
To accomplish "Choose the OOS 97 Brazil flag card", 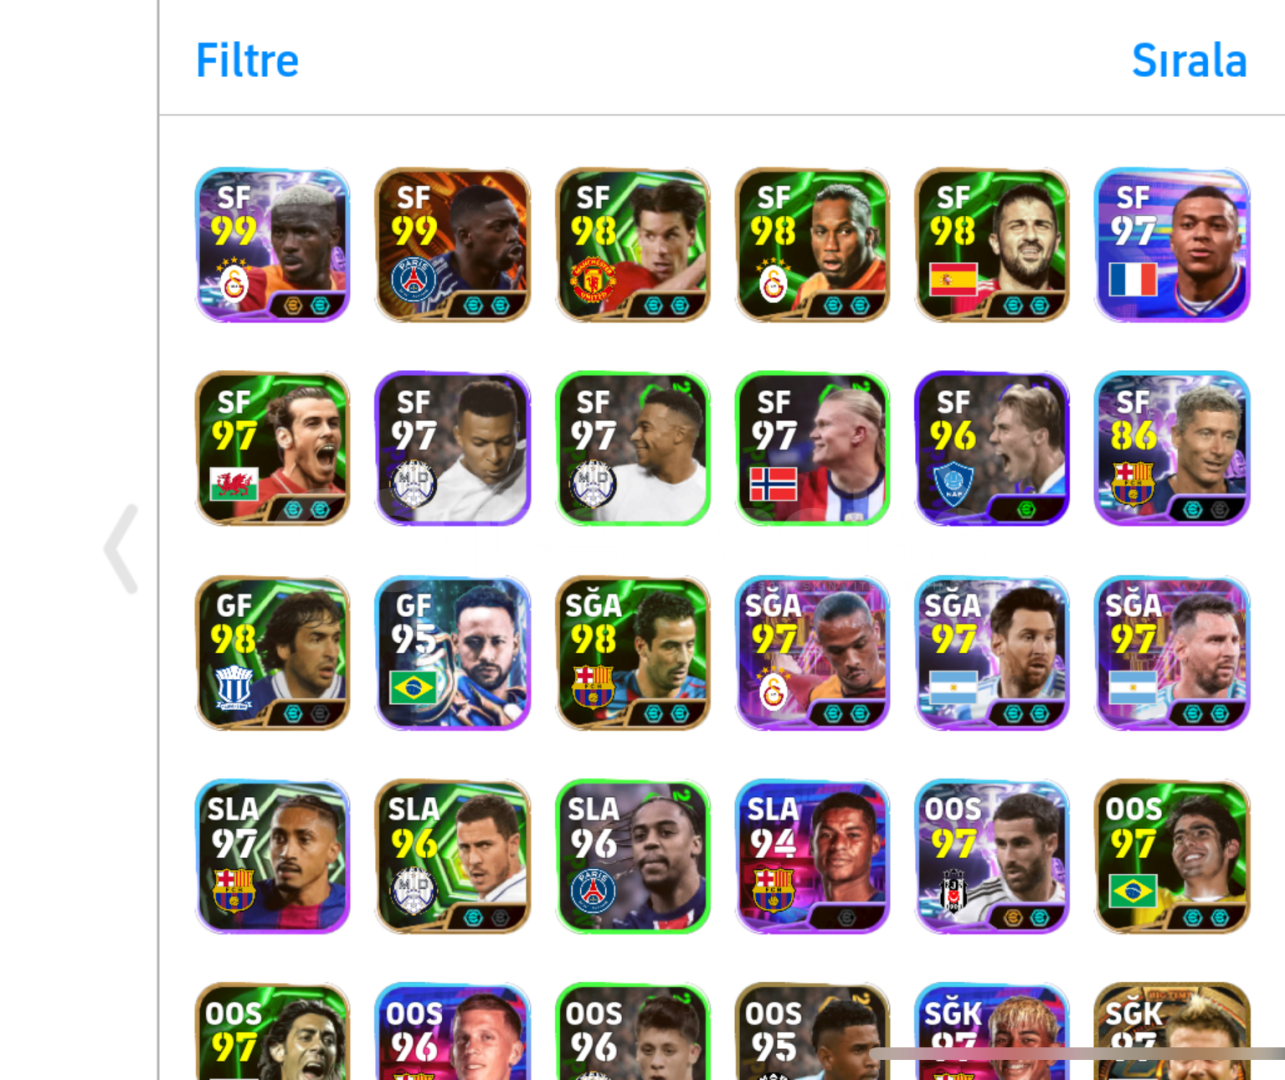I will pos(1172,857).
